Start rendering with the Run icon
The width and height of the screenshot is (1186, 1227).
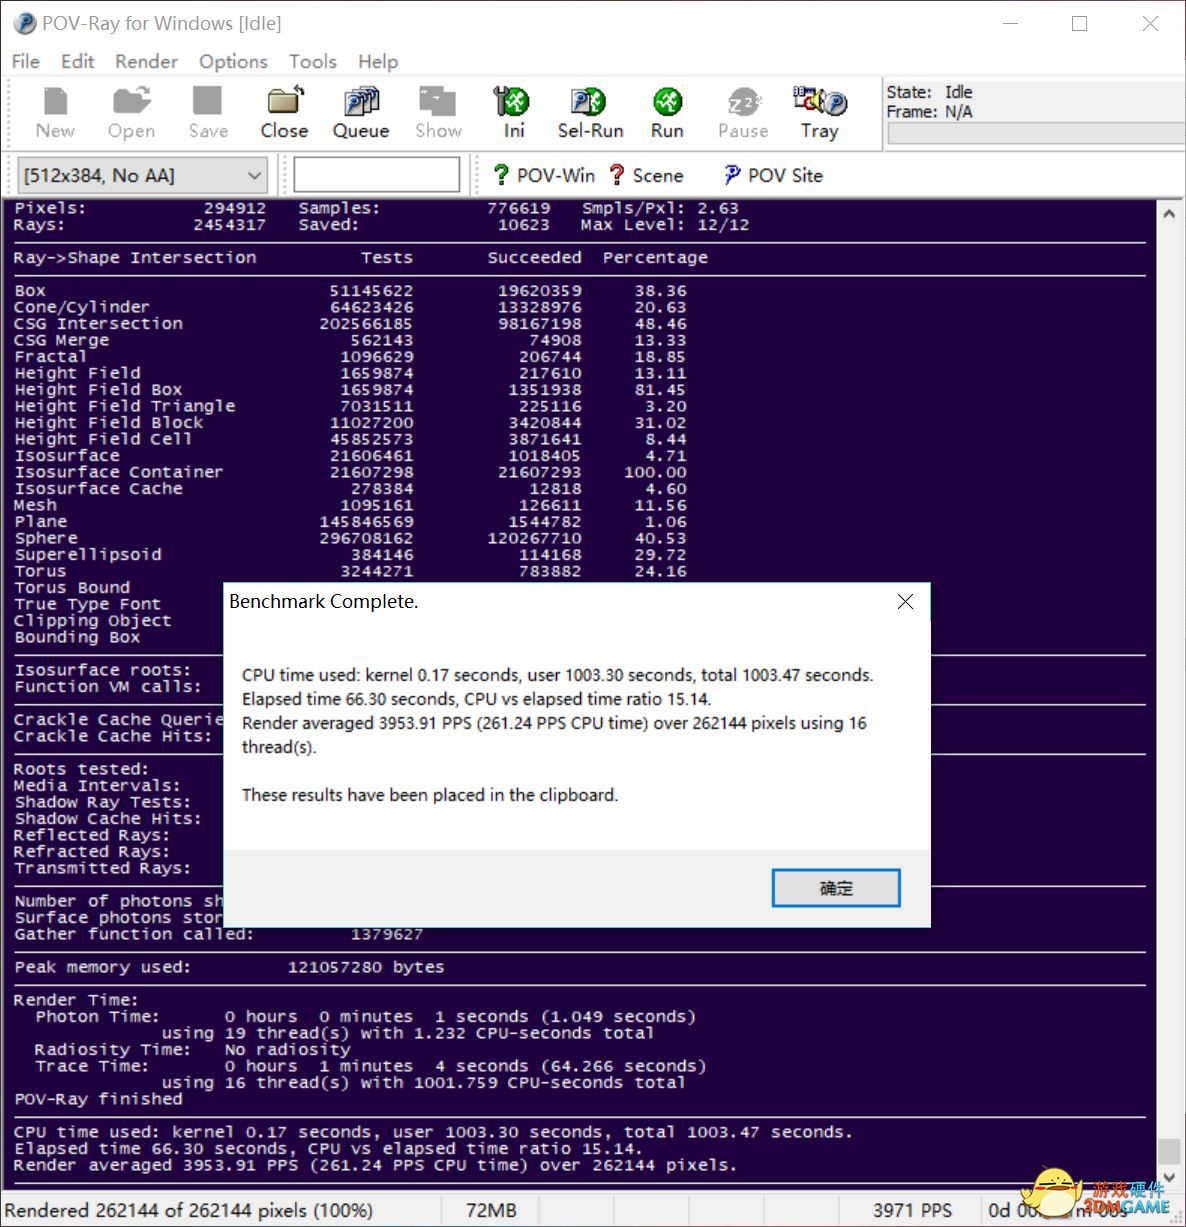[x=667, y=113]
